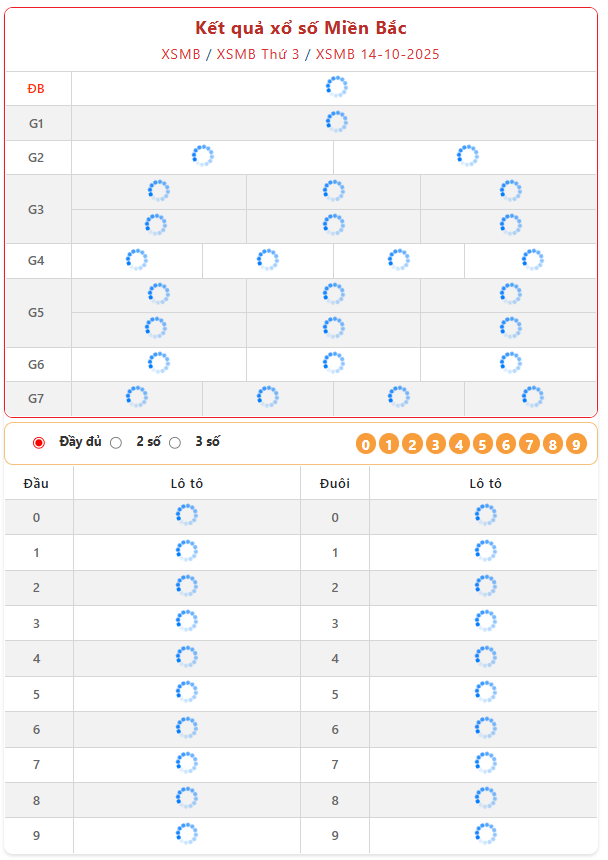Viewport: 608px width, 860px height.
Task: Click the orange number 9 circle
Action: [x=576, y=444]
